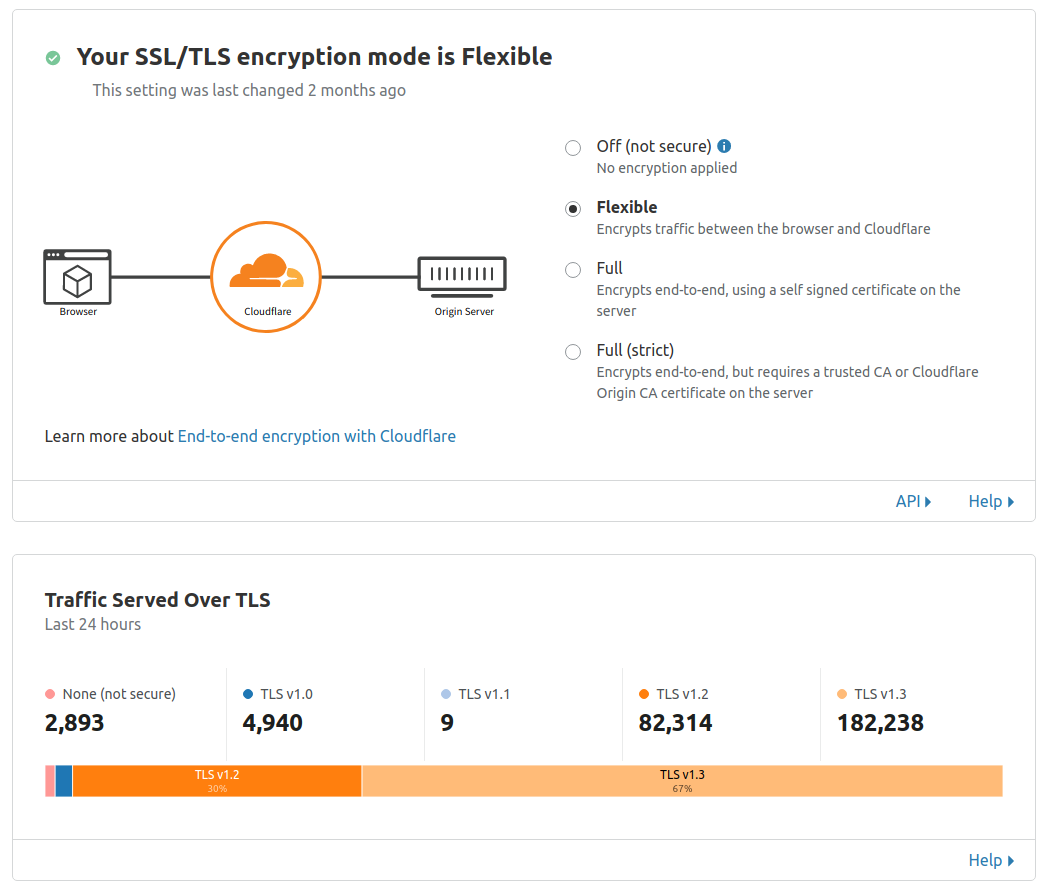Select the Full encryption radio button
The image size is (1046, 890).
tap(573, 270)
